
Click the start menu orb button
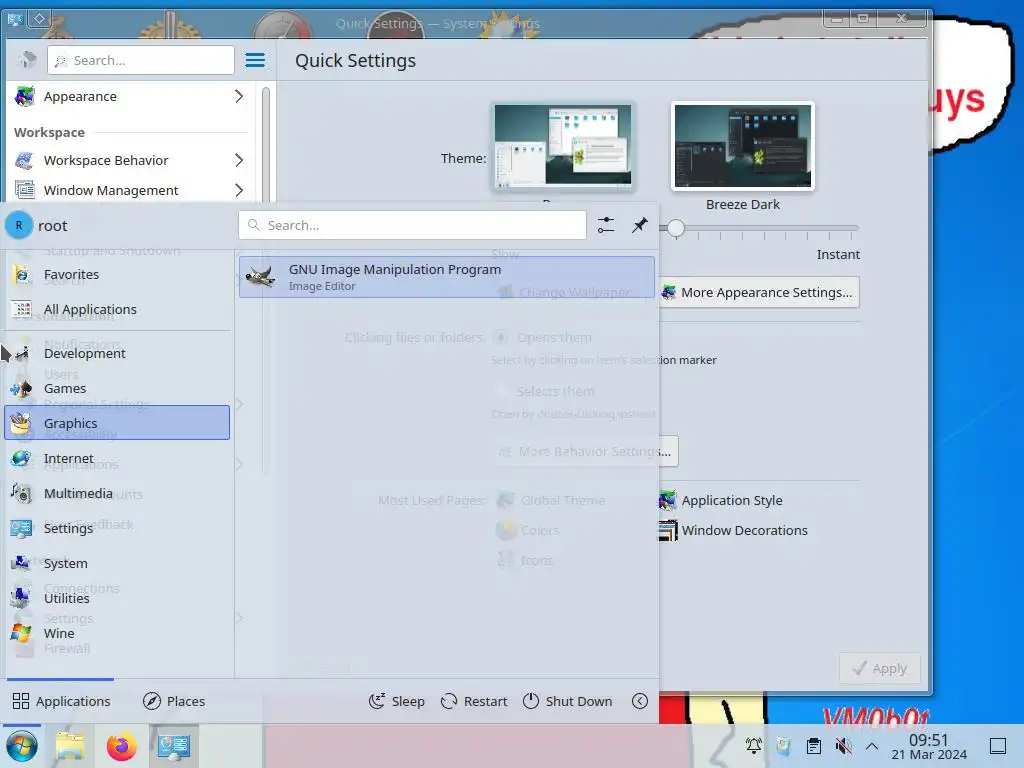(x=22, y=746)
